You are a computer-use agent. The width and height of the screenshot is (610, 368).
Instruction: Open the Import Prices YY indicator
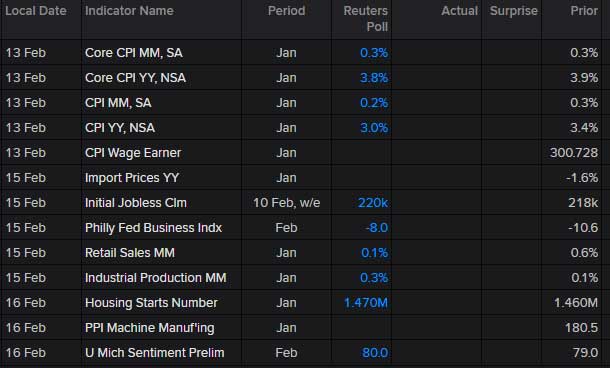(132, 178)
